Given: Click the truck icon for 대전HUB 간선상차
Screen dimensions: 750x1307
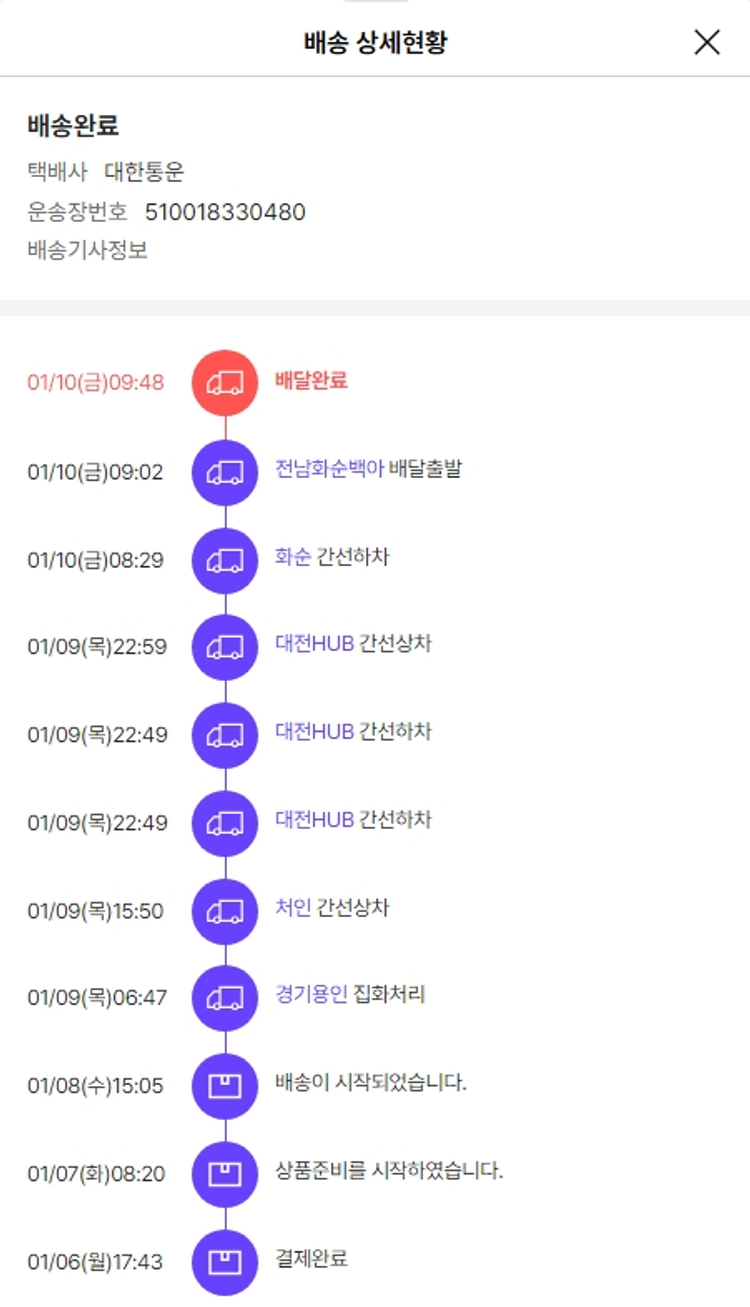Looking at the screenshot, I should (x=225, y=647).
